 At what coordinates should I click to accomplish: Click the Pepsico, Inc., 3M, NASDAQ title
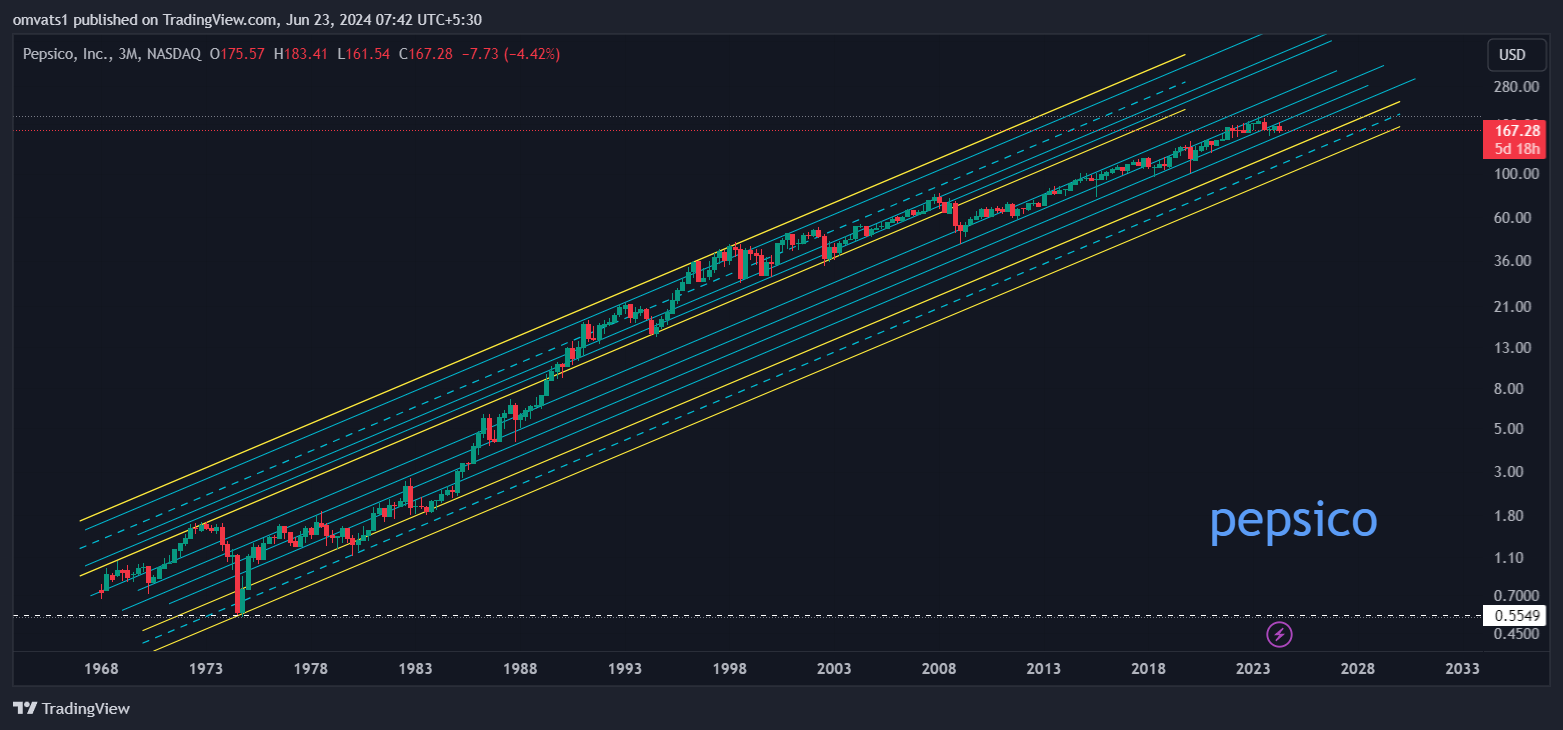pos(112,54)
